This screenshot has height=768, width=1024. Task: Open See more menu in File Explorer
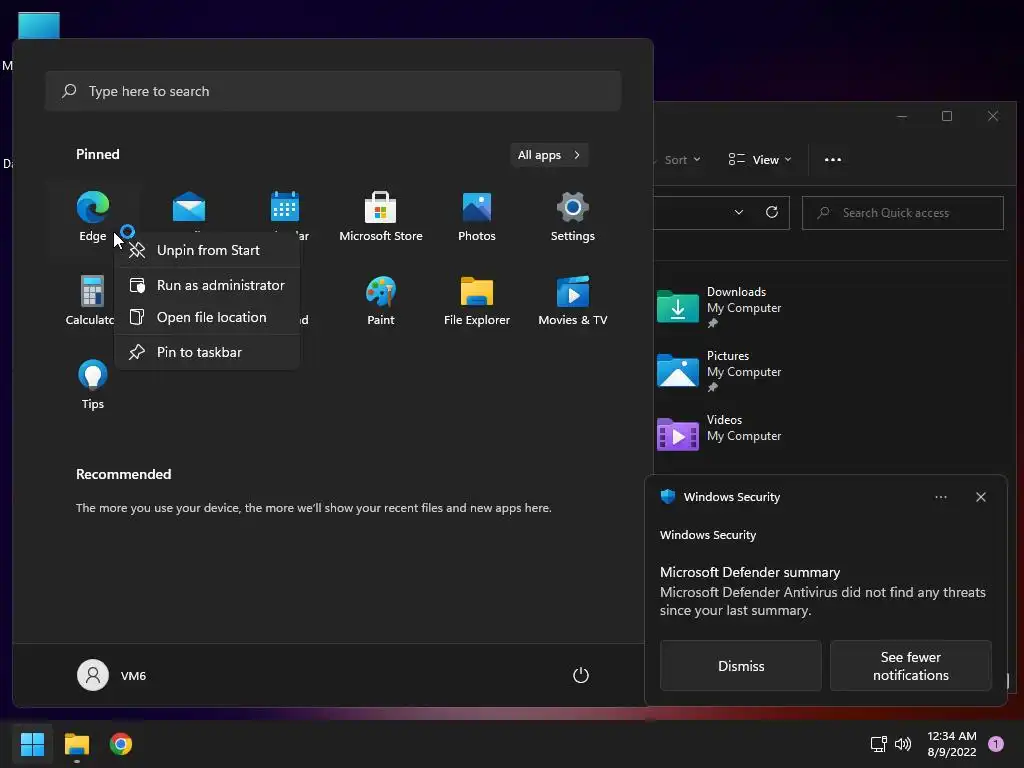[x=833, y=160]
